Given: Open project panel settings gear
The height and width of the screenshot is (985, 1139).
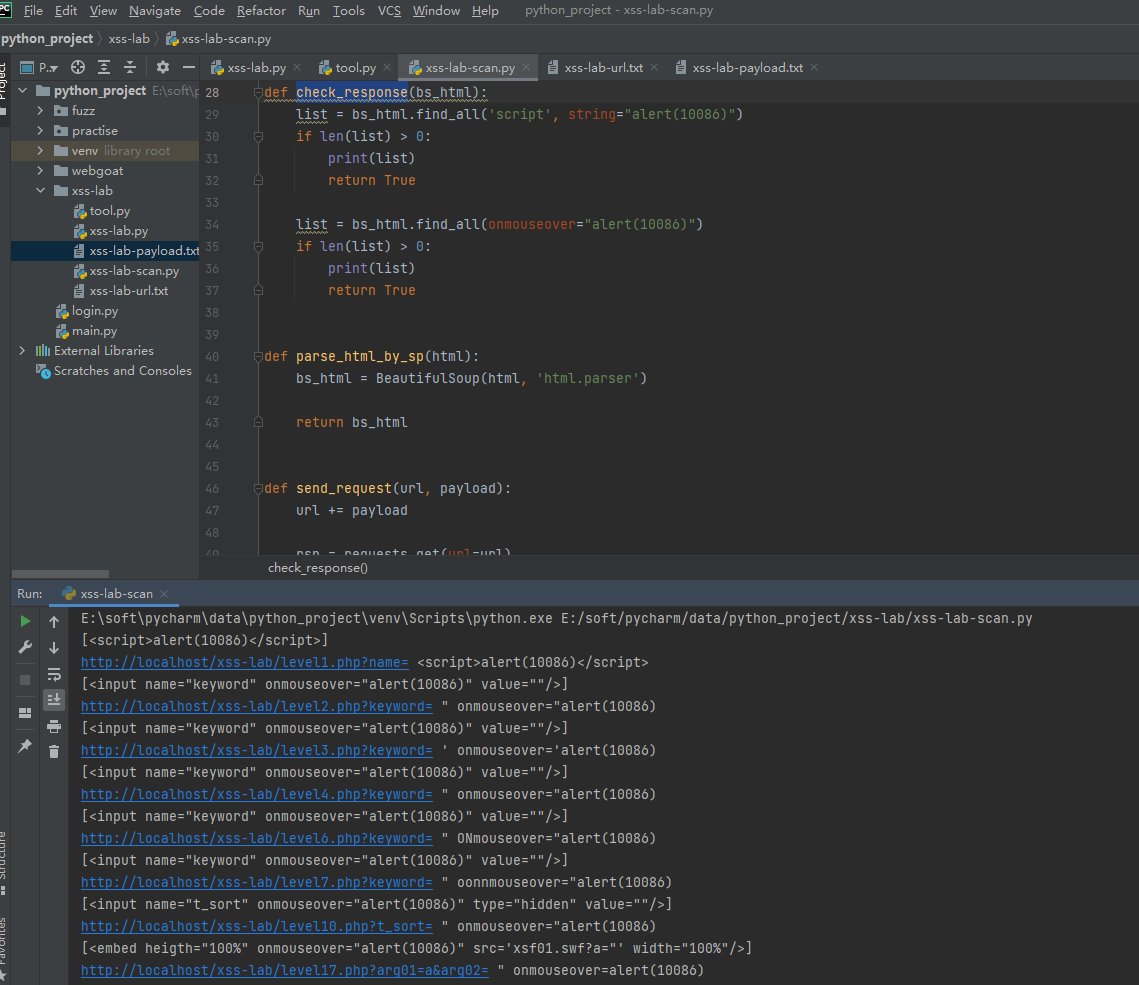Looking at the screenshot, I should tap(163, 68).
